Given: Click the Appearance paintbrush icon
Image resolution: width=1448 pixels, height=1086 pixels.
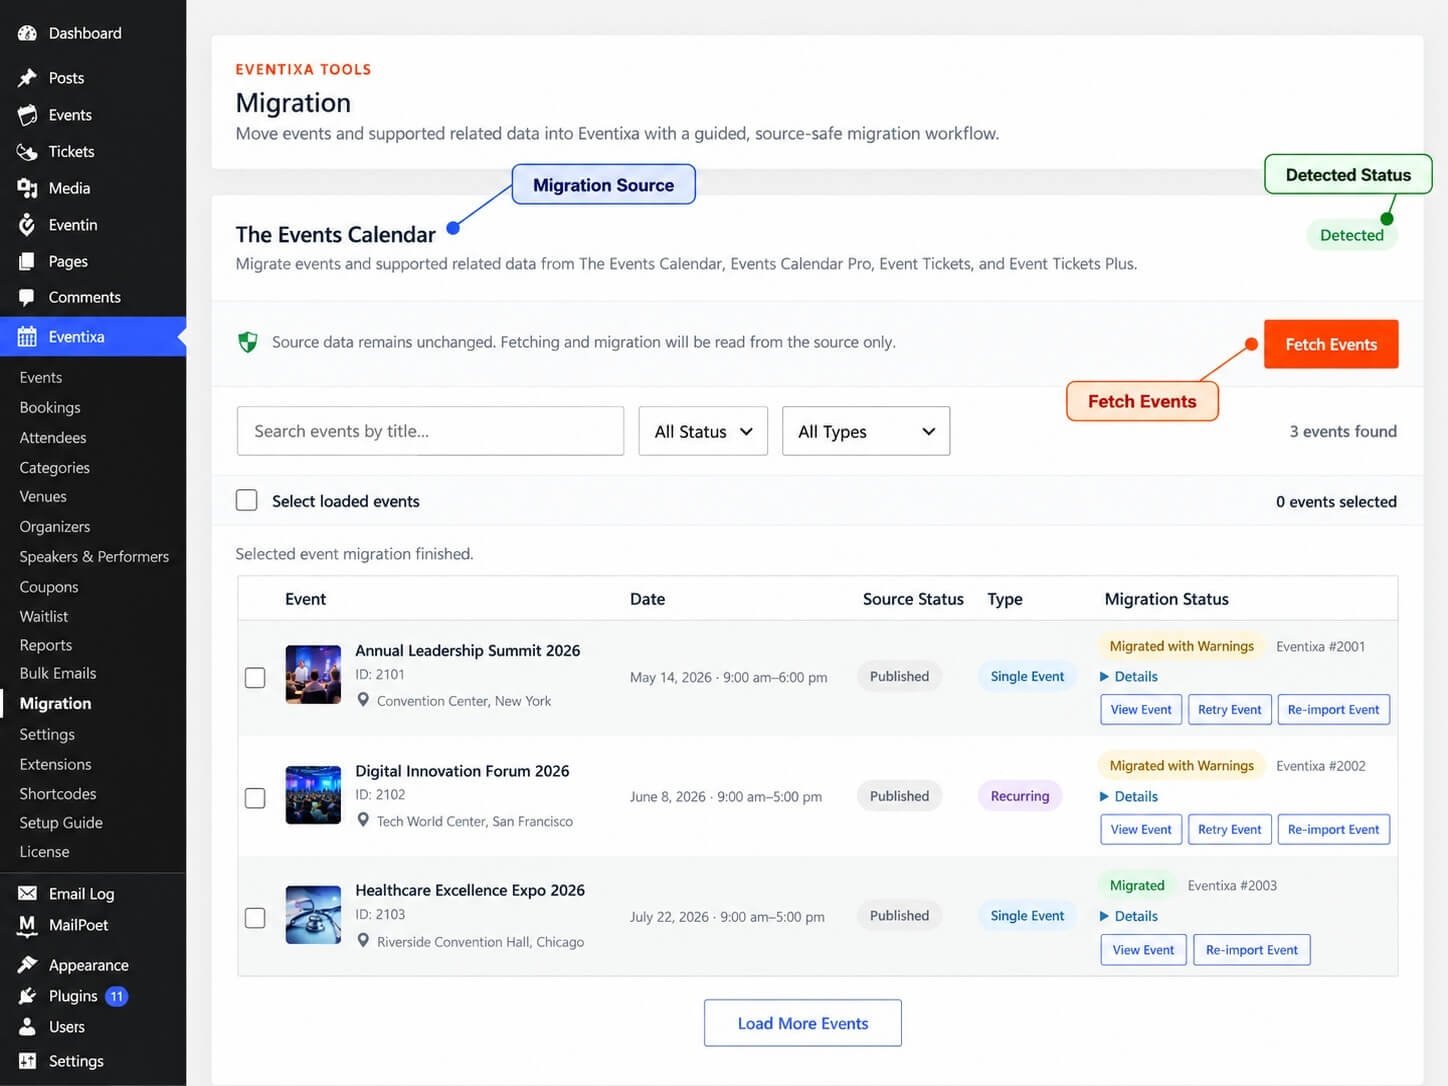Looking at the screenshot, I should [x=27, y=965].
